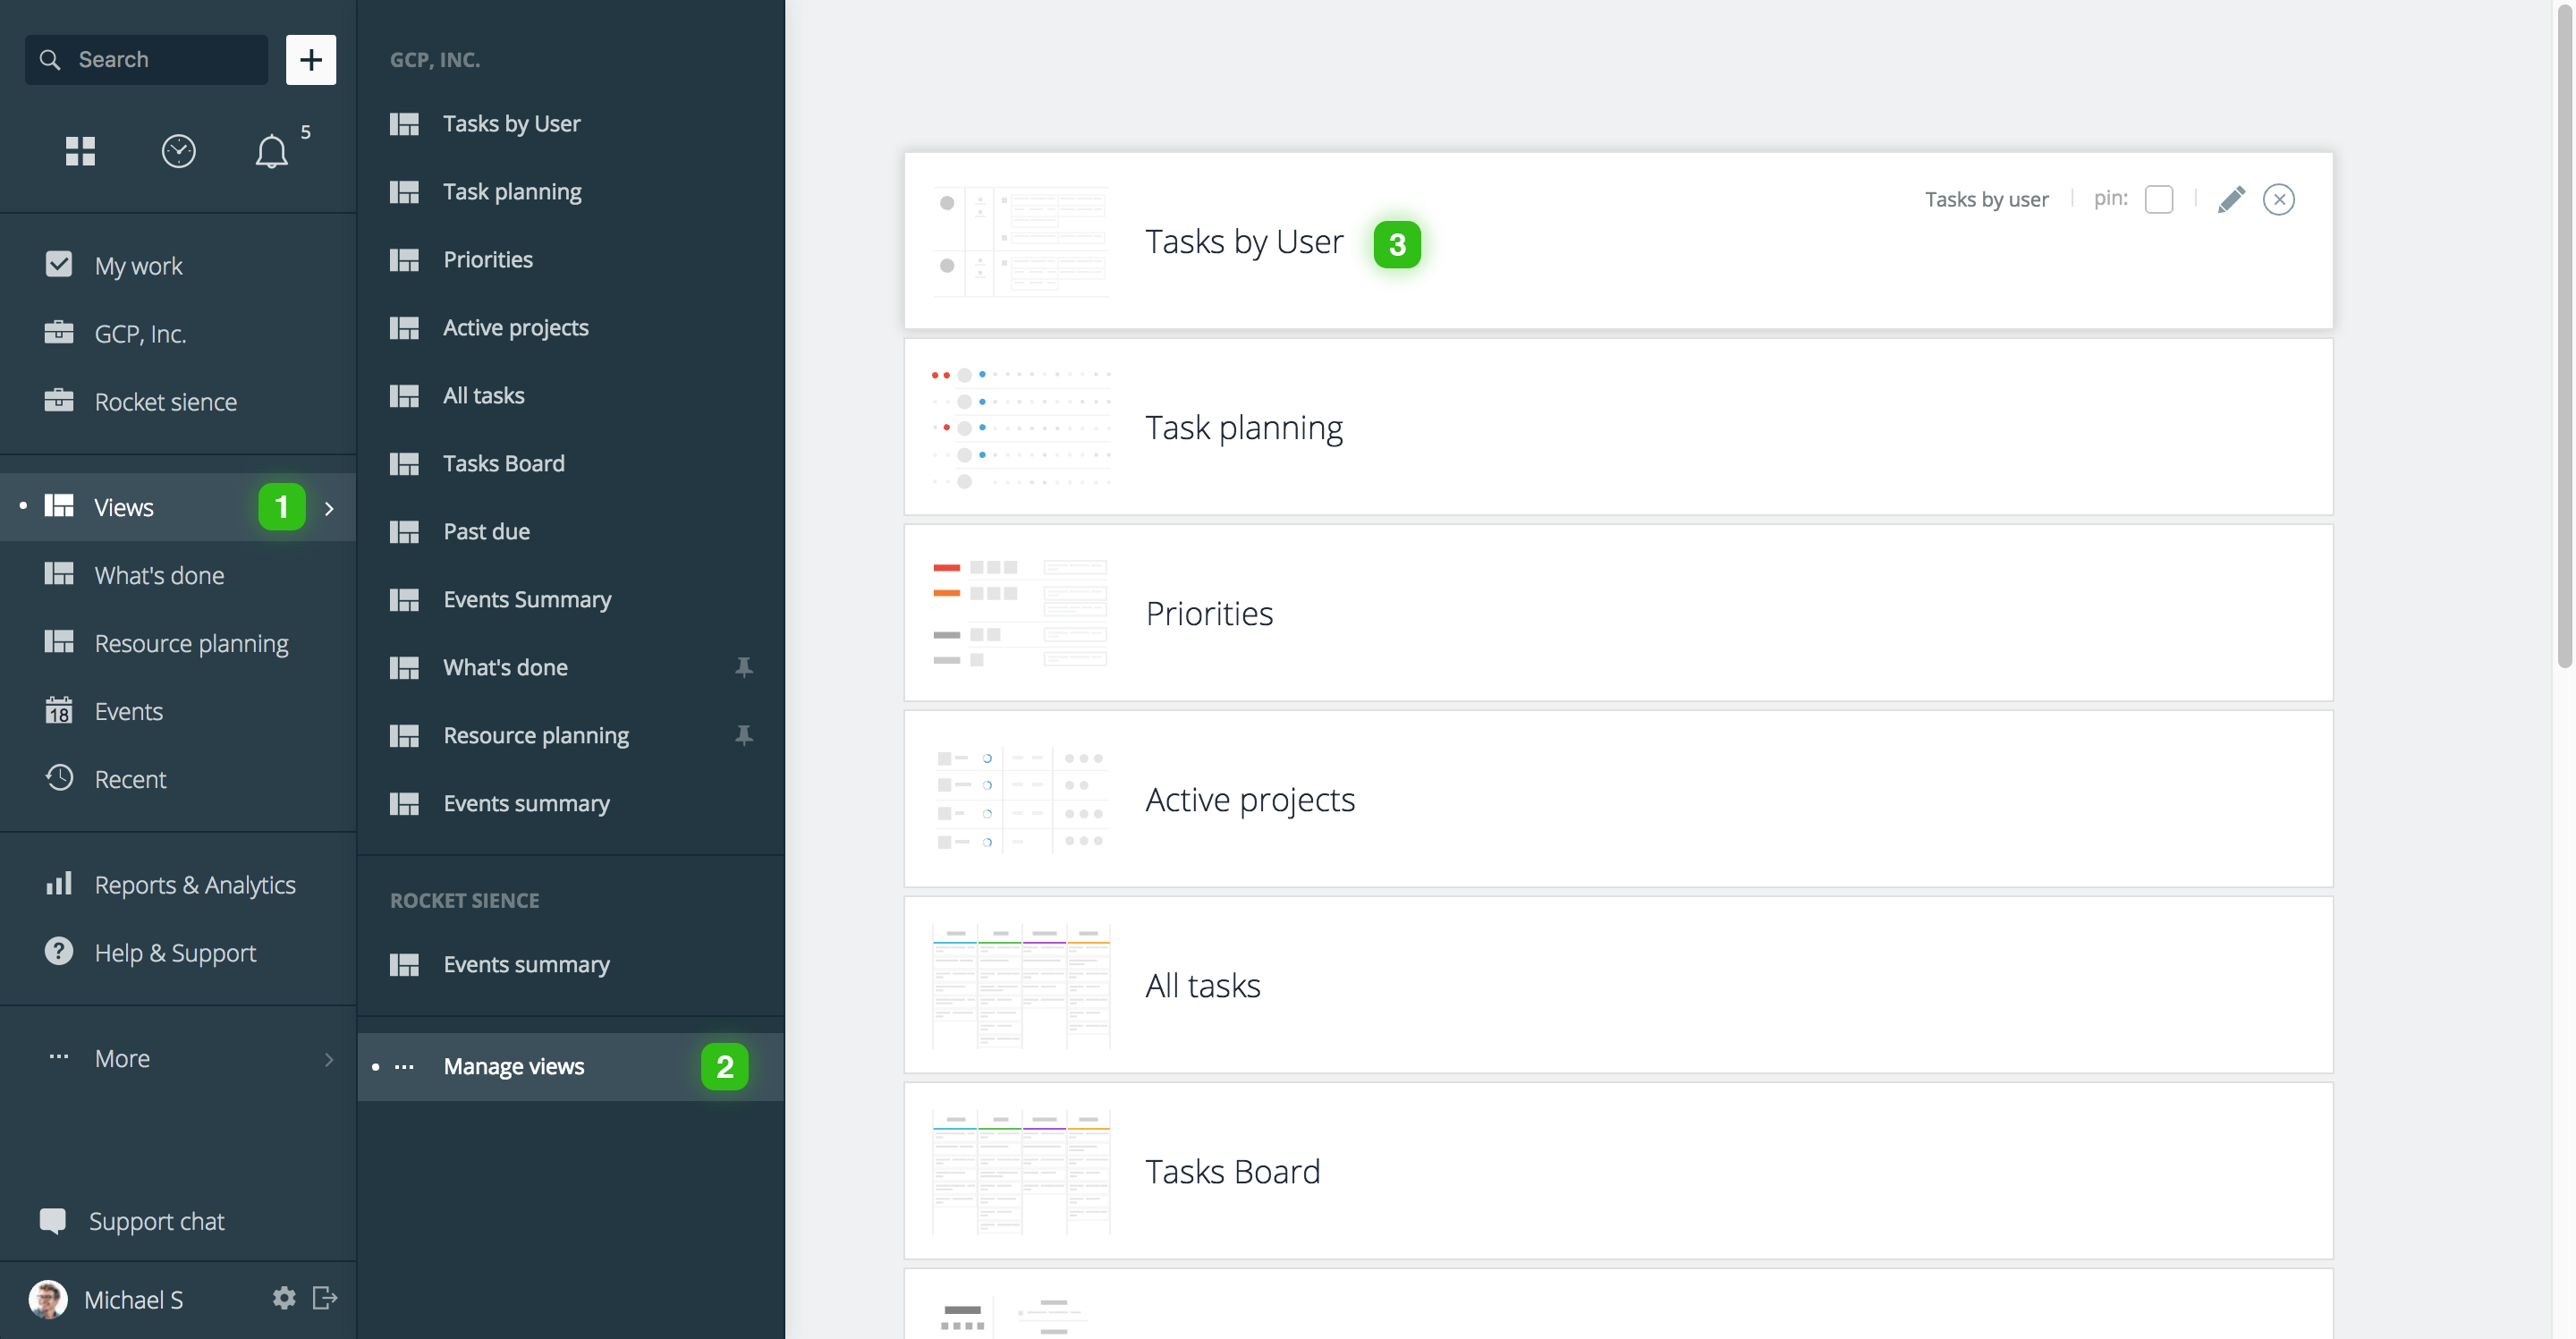
Task: Delete the Tasks by User view with the X icon
Action: 2278,199
